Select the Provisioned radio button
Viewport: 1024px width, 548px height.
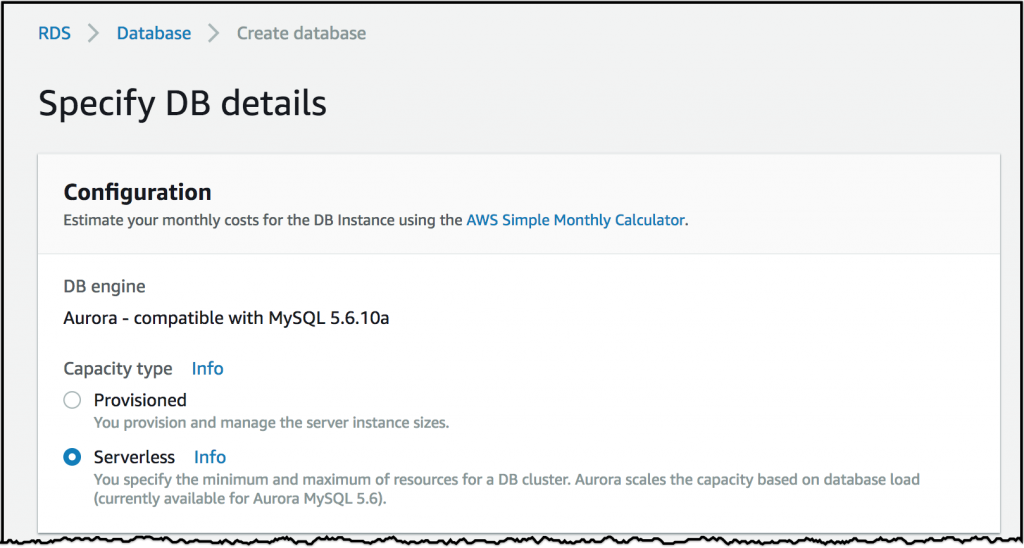[72, 400]
